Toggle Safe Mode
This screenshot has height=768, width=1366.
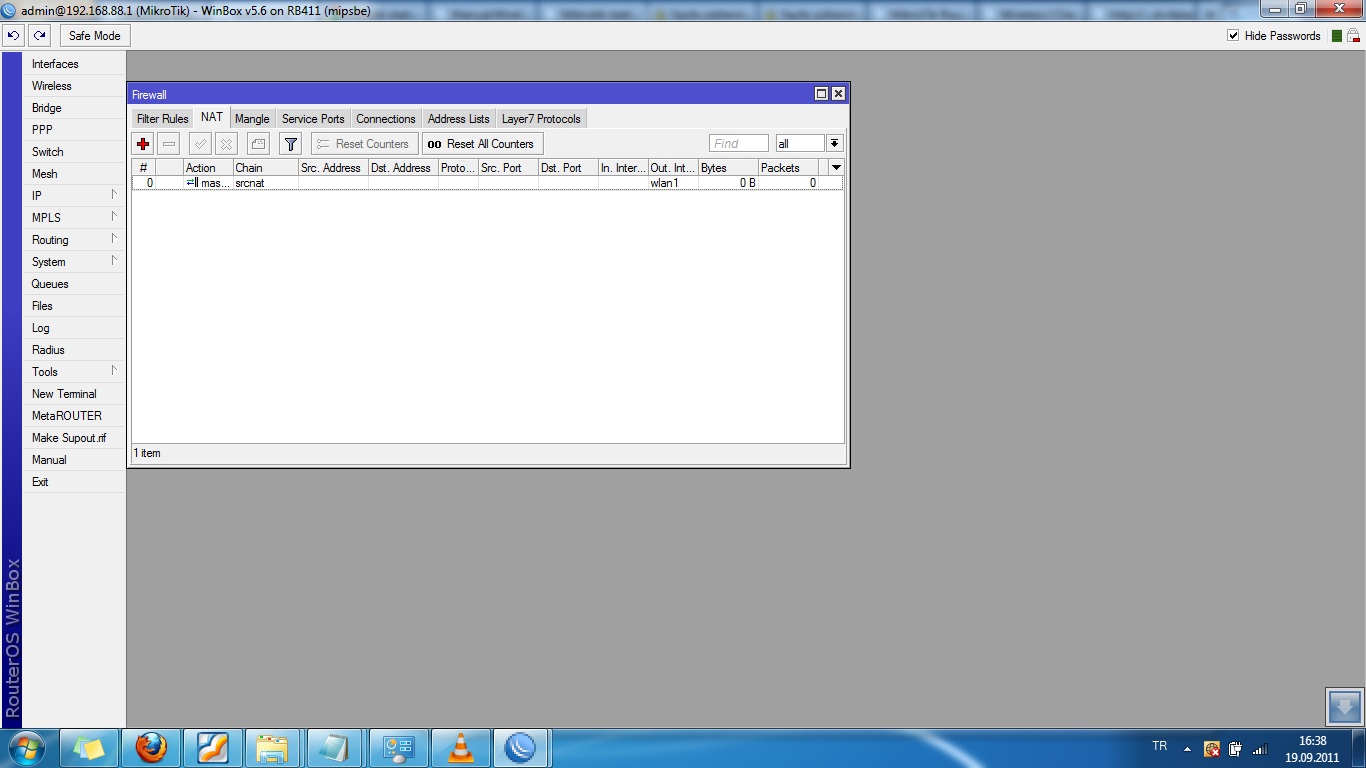tap(95, 35)
